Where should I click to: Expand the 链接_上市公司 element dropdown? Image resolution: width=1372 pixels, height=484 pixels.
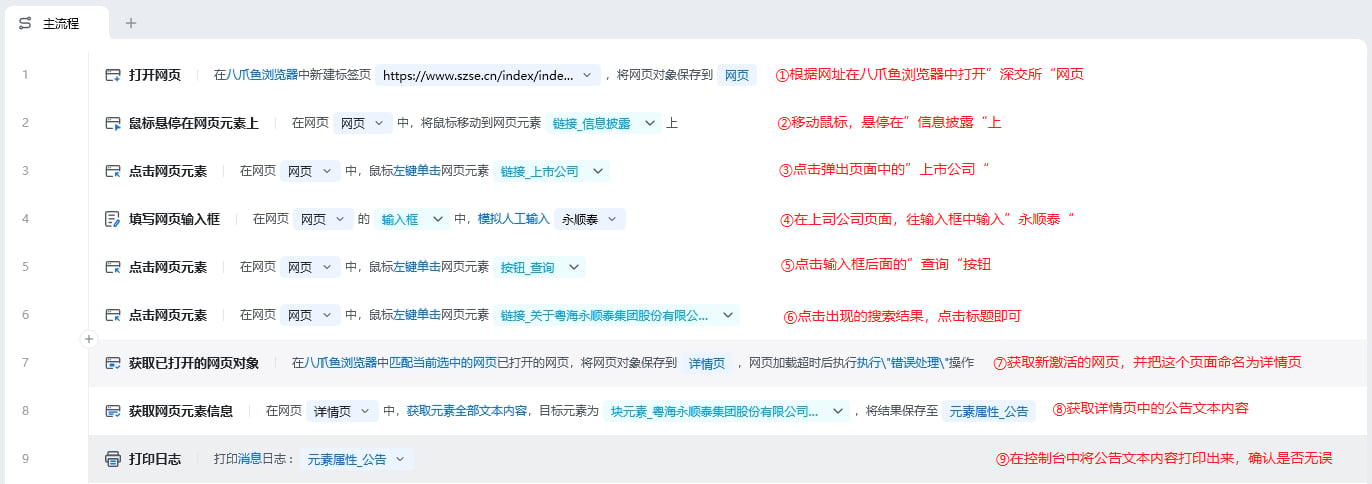tap(551, 171)
